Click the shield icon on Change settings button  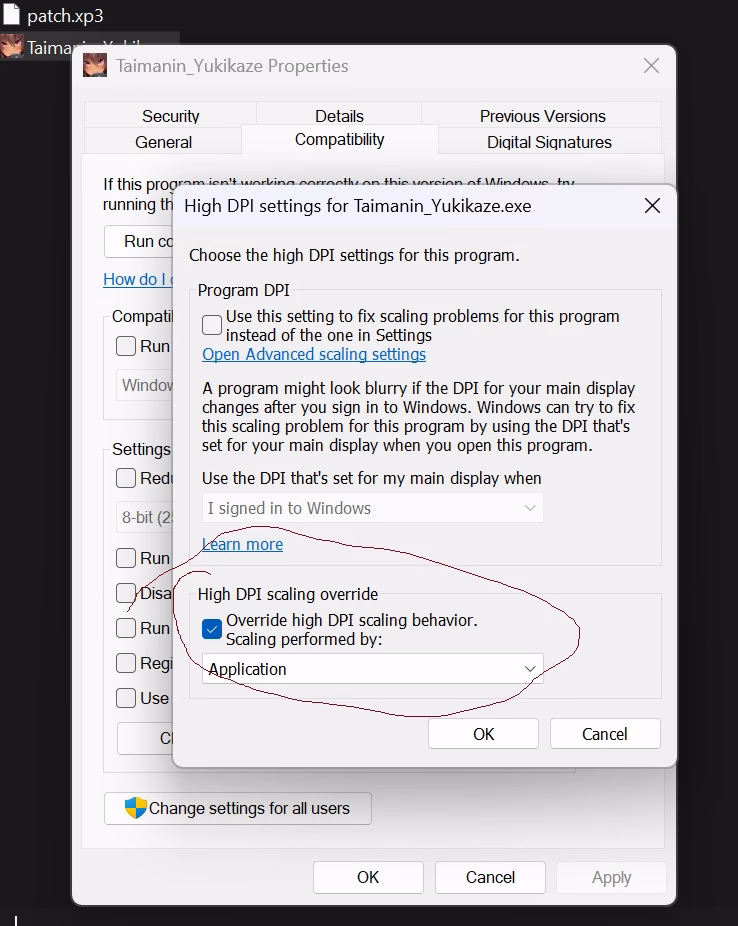[136, 808]
